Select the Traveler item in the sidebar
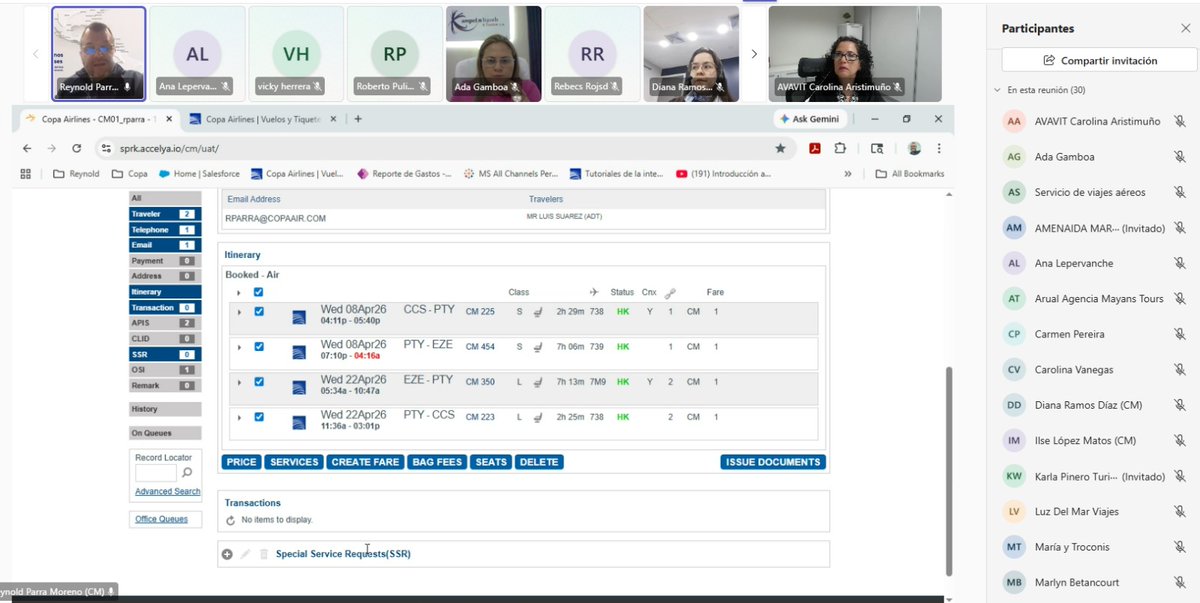Viewport: 1200px width, 603px height. [x=165, y=214]
